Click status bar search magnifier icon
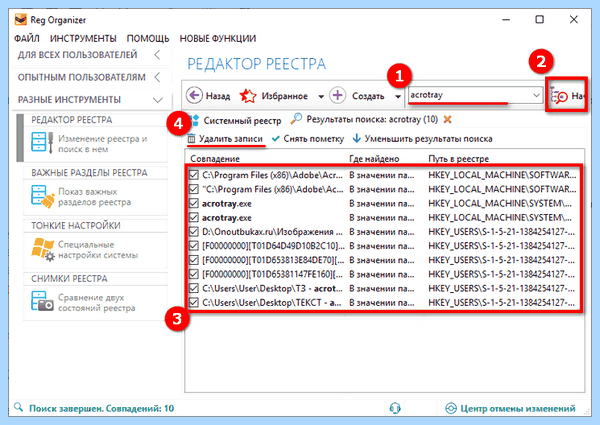600x425 pixels. (x=18, y=407)
